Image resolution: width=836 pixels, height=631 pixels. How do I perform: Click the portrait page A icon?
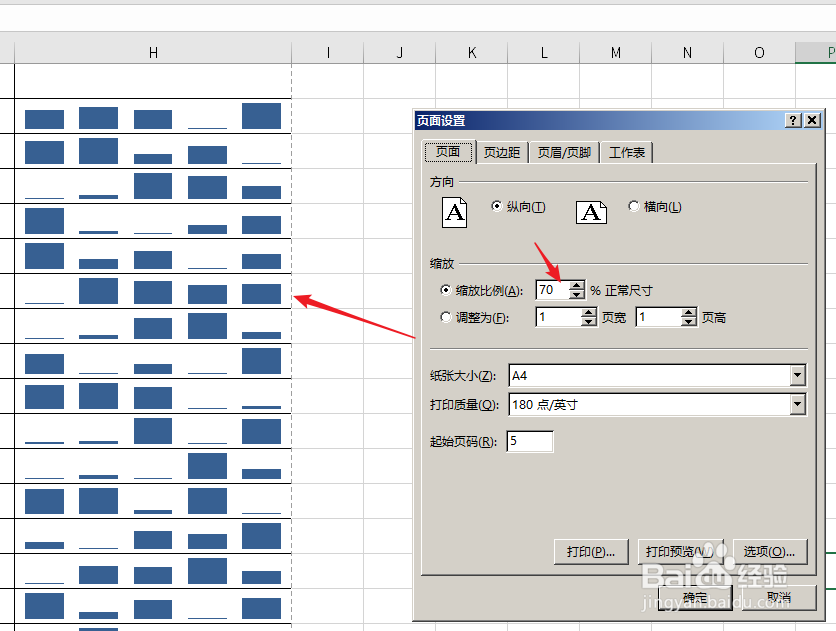point(454,213)
